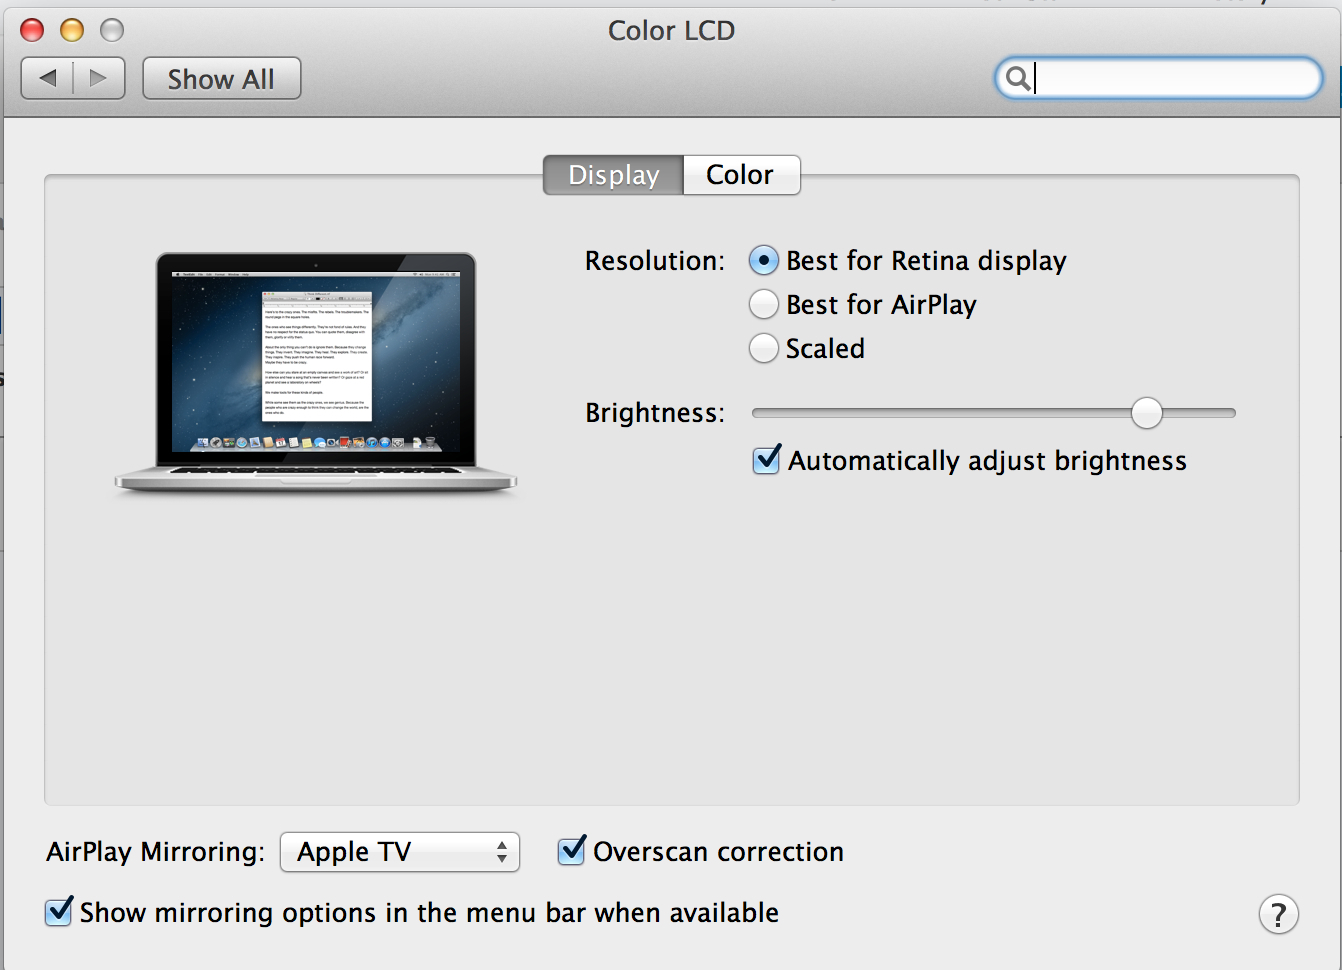Click the back navigation arrow

[x=48, y=77]
